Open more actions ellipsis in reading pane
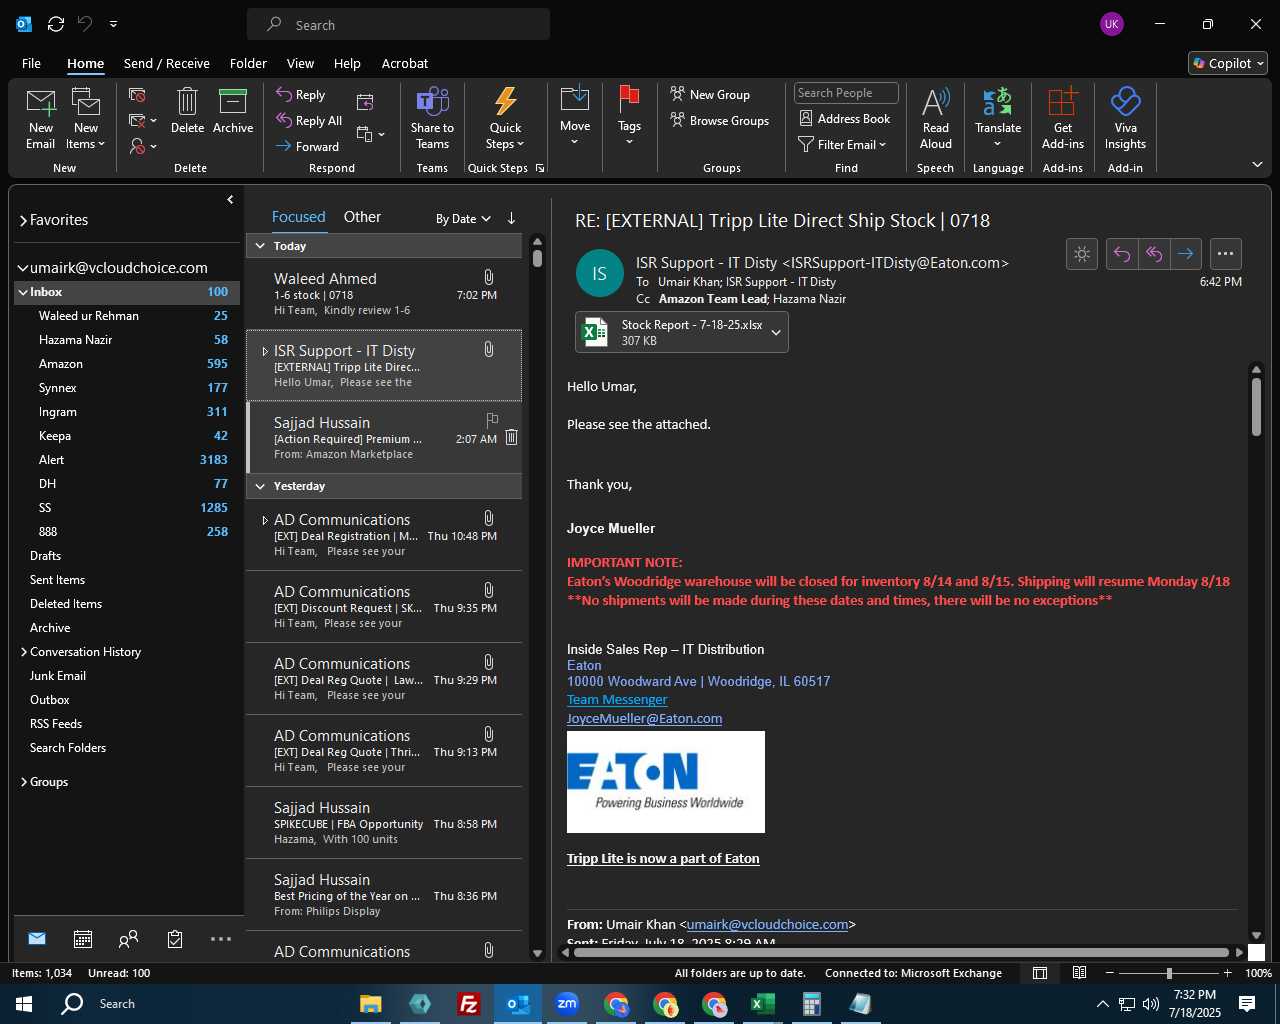This screenshot has width=1280, height=1024. [x=1226, y=254]
